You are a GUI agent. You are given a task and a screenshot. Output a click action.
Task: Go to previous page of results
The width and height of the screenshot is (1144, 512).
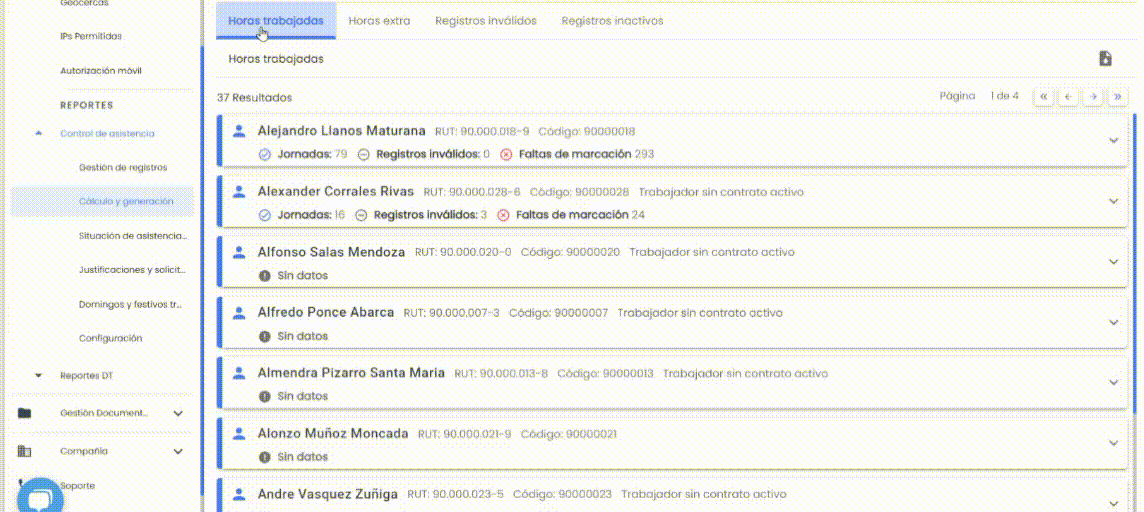point(1068,96)
